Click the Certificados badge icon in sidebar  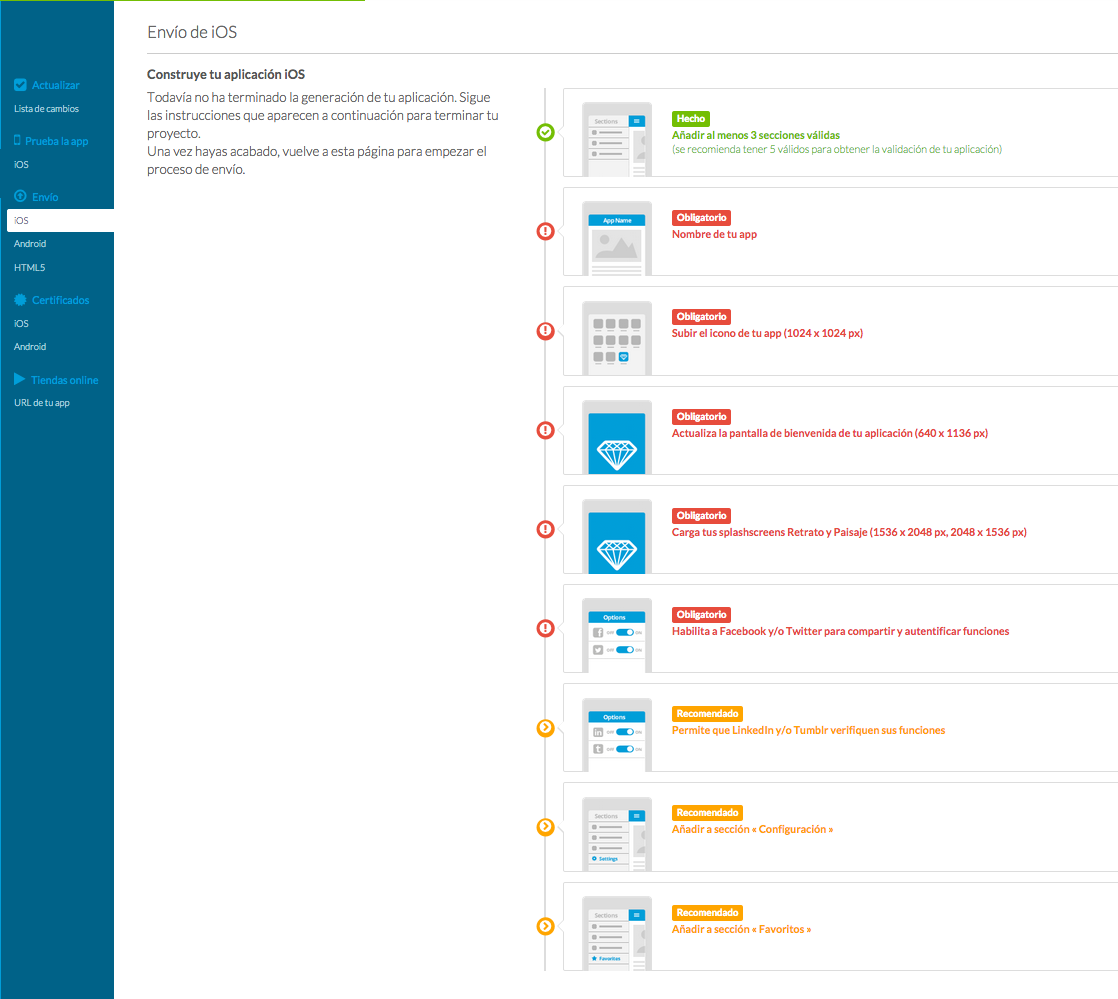click(x=20, y=300)
